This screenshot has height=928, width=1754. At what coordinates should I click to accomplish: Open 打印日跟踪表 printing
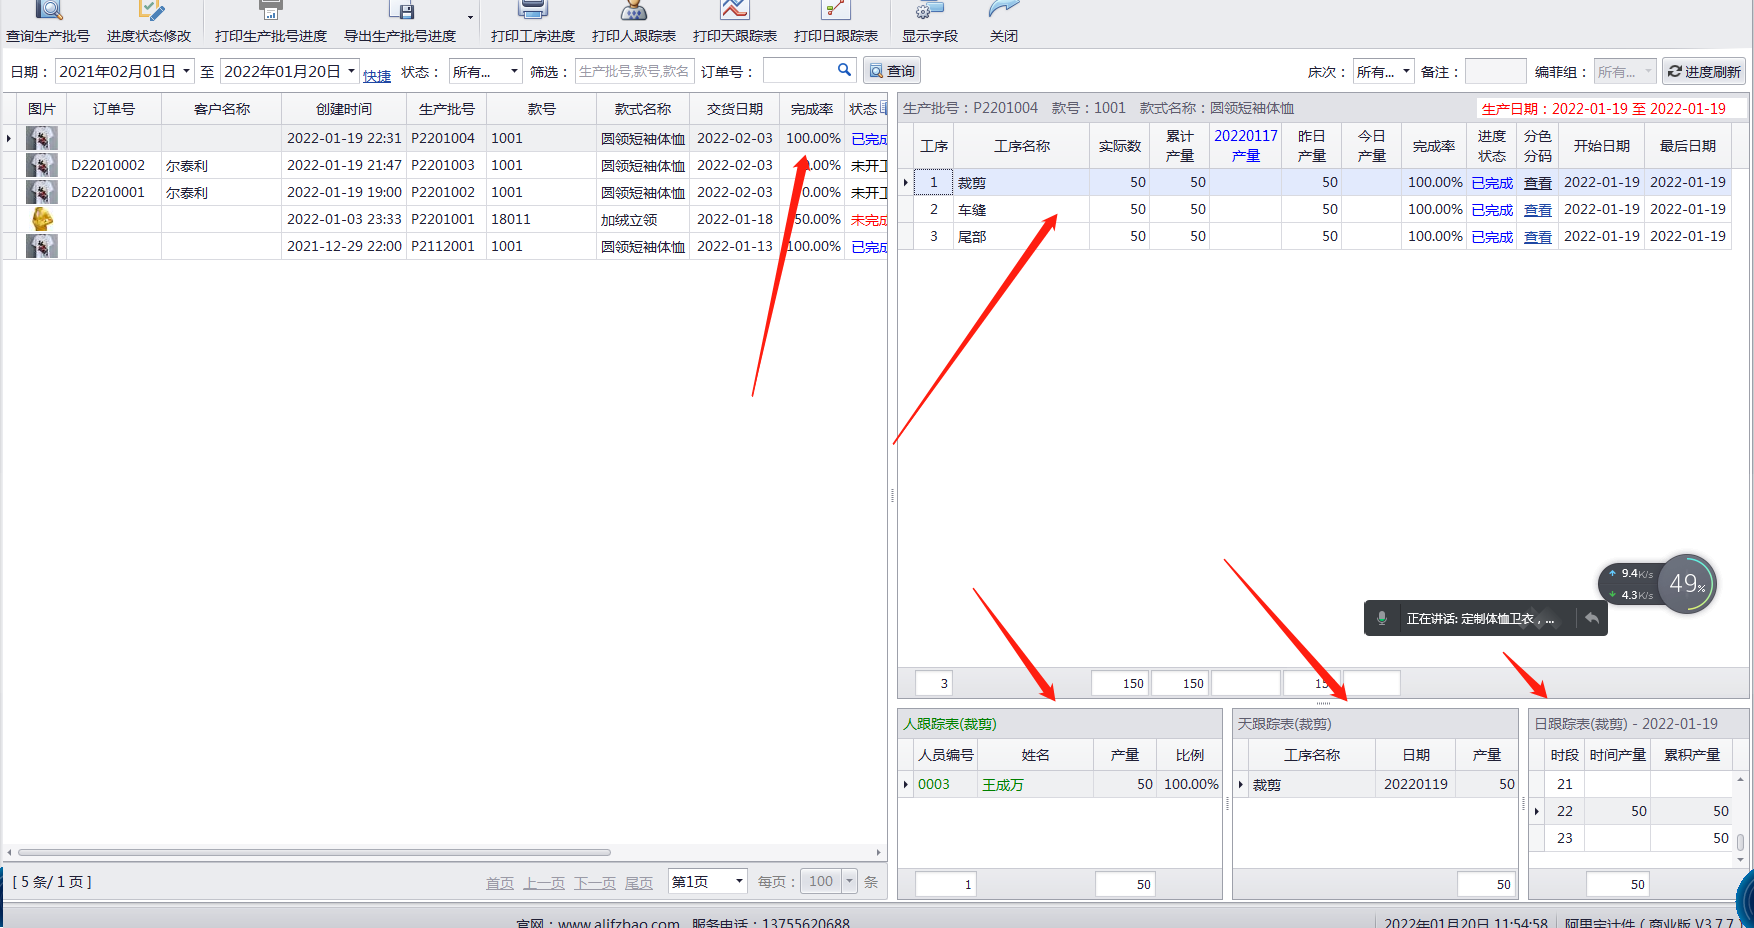[836, 20]
